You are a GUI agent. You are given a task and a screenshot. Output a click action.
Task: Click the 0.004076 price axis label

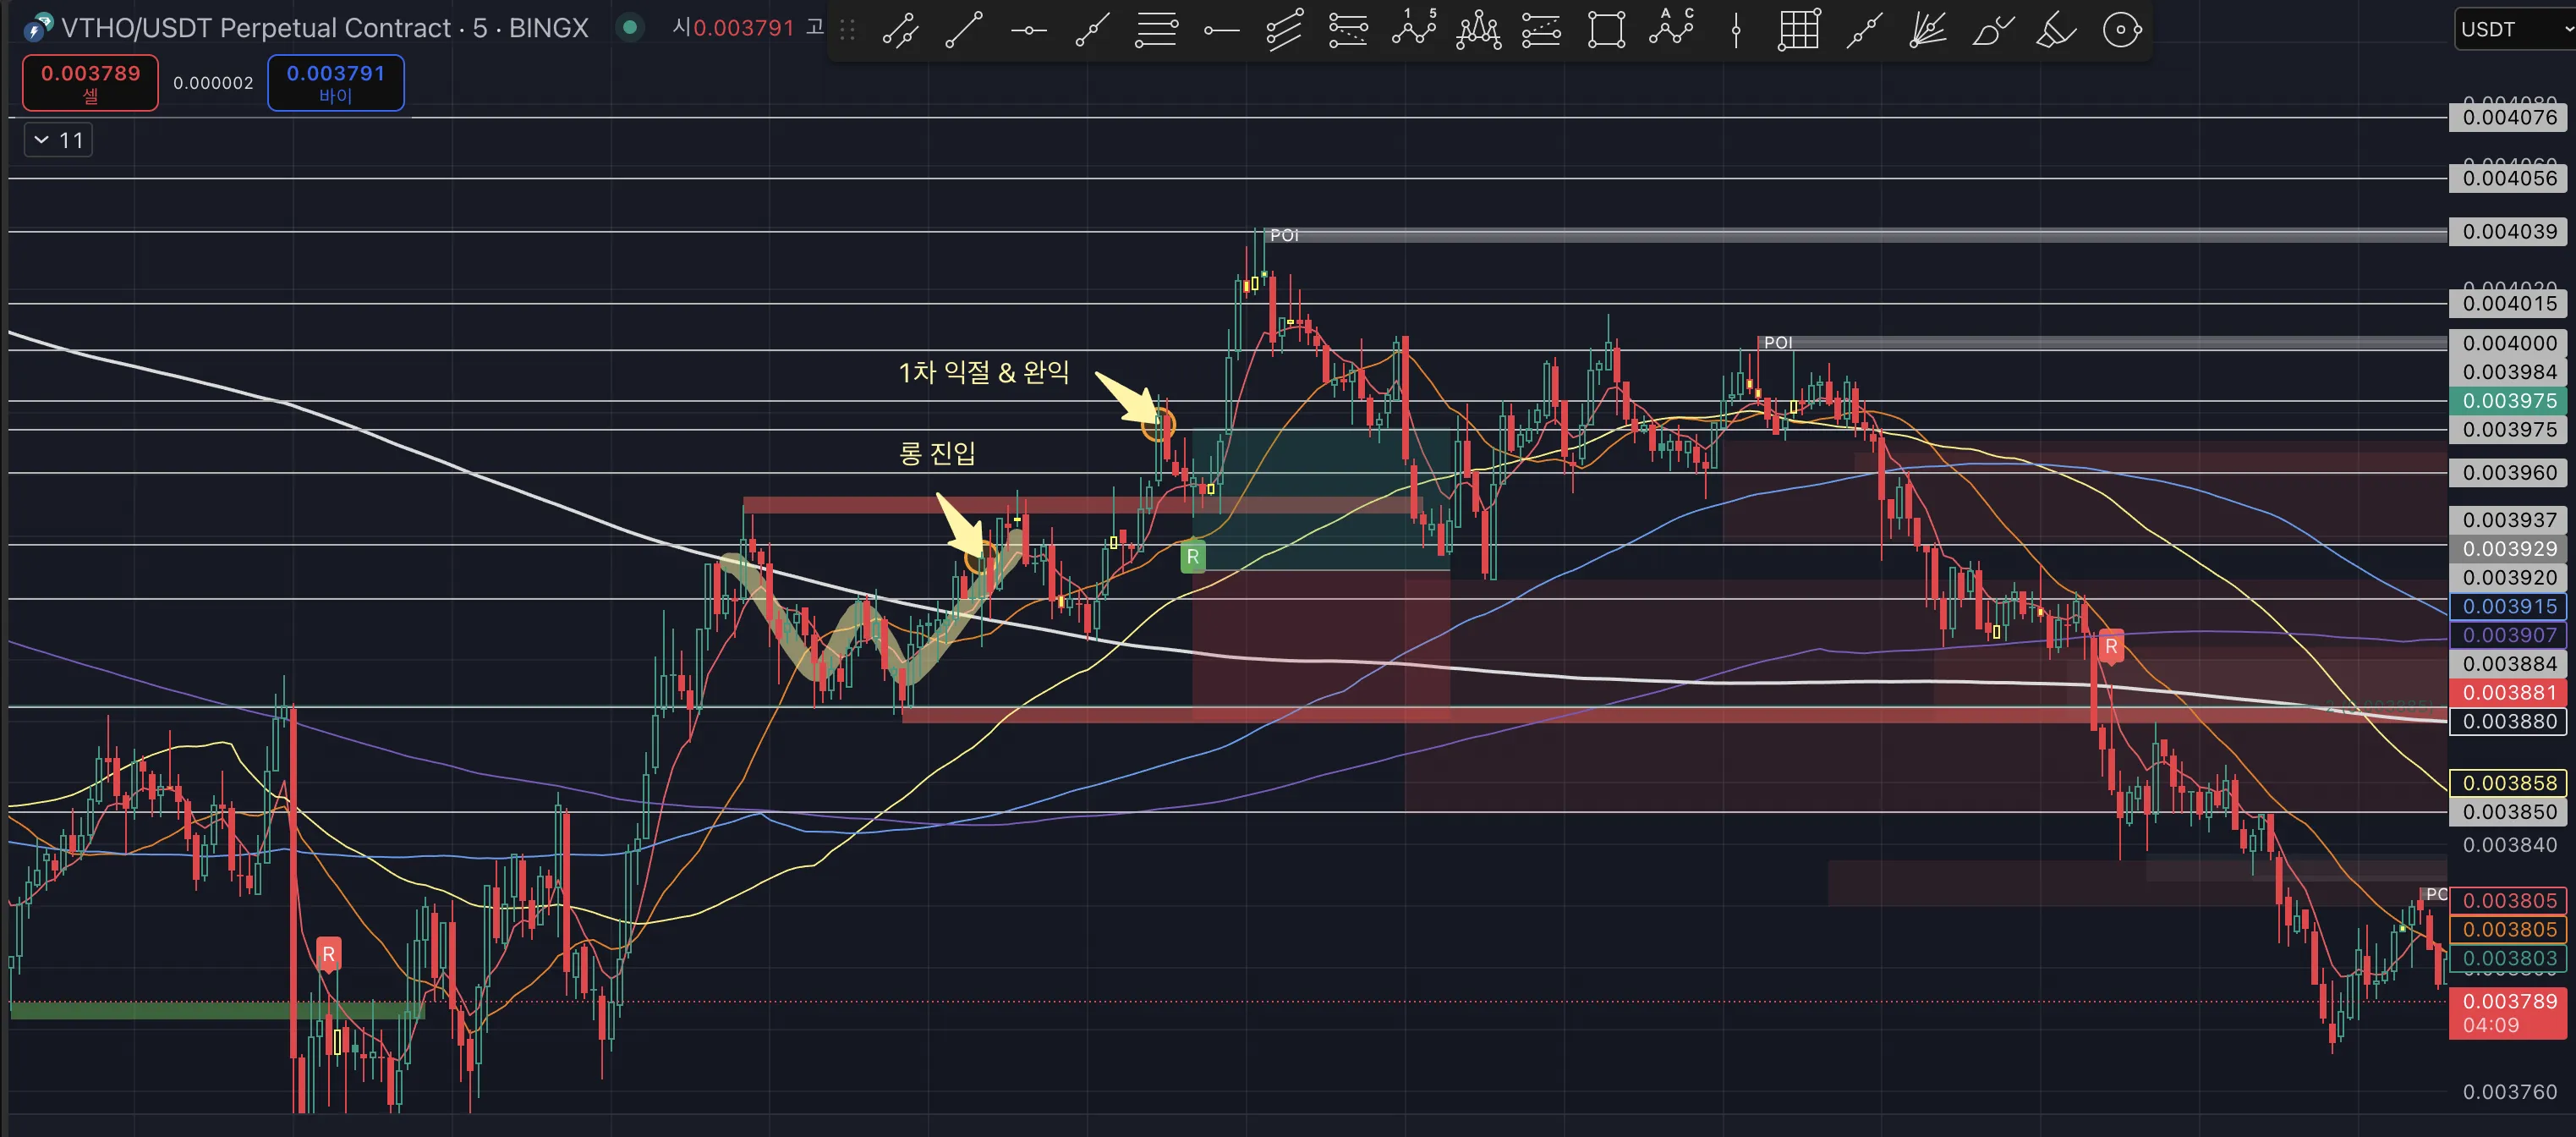pyautogui.click(x=2508, y=117)
